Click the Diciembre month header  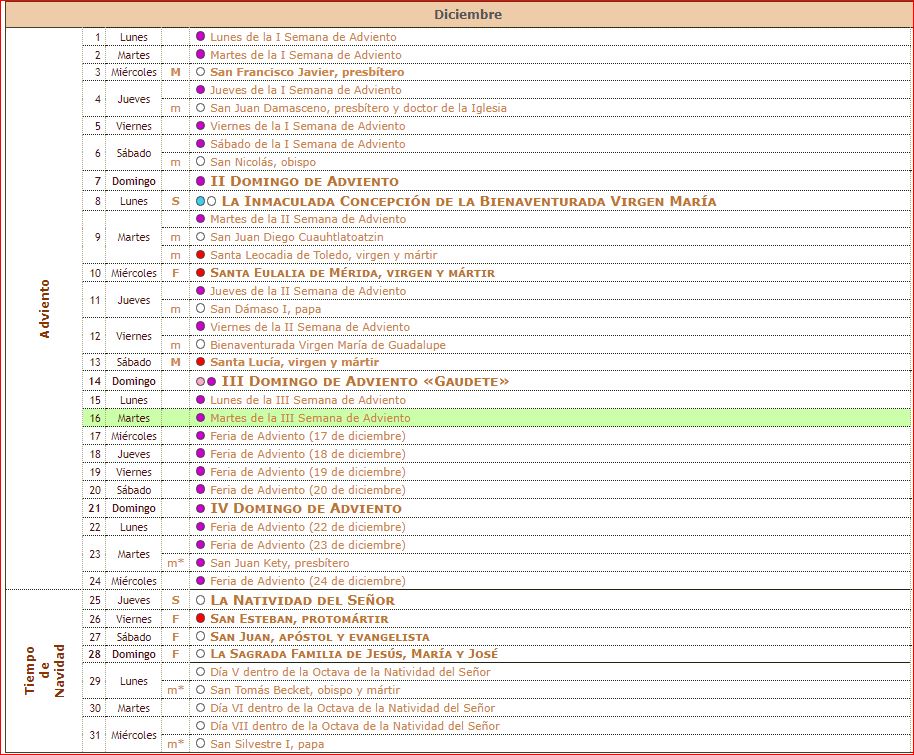click(x=467, y=15)
